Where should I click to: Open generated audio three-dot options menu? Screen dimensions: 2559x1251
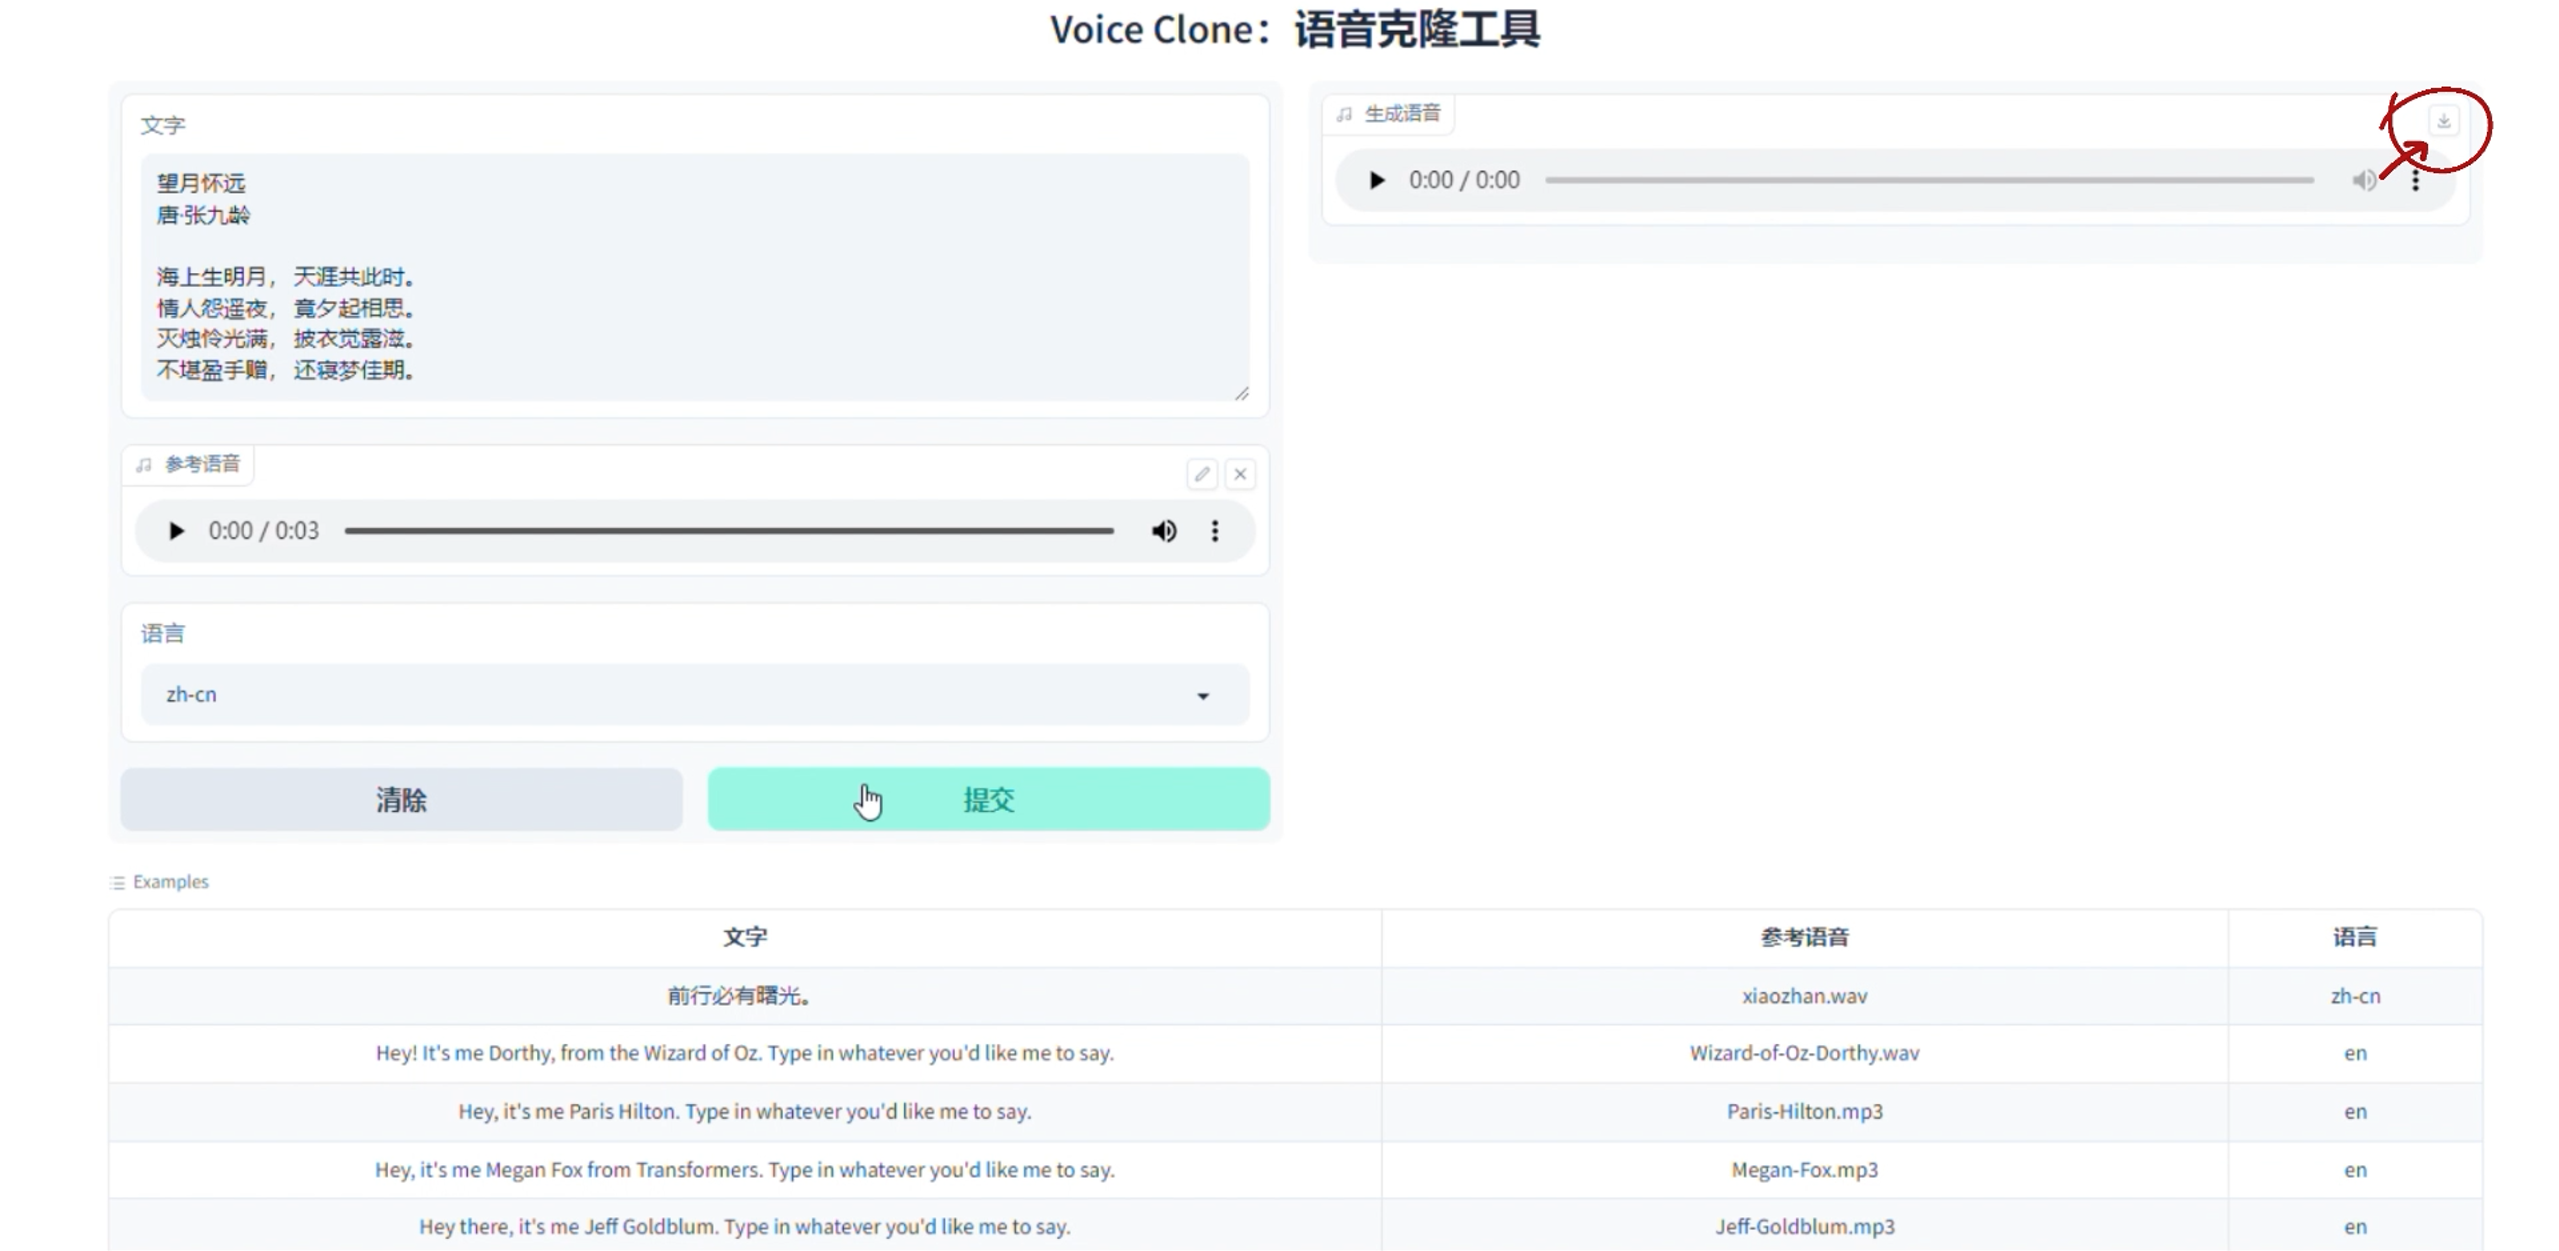[x=2415, y=181]
